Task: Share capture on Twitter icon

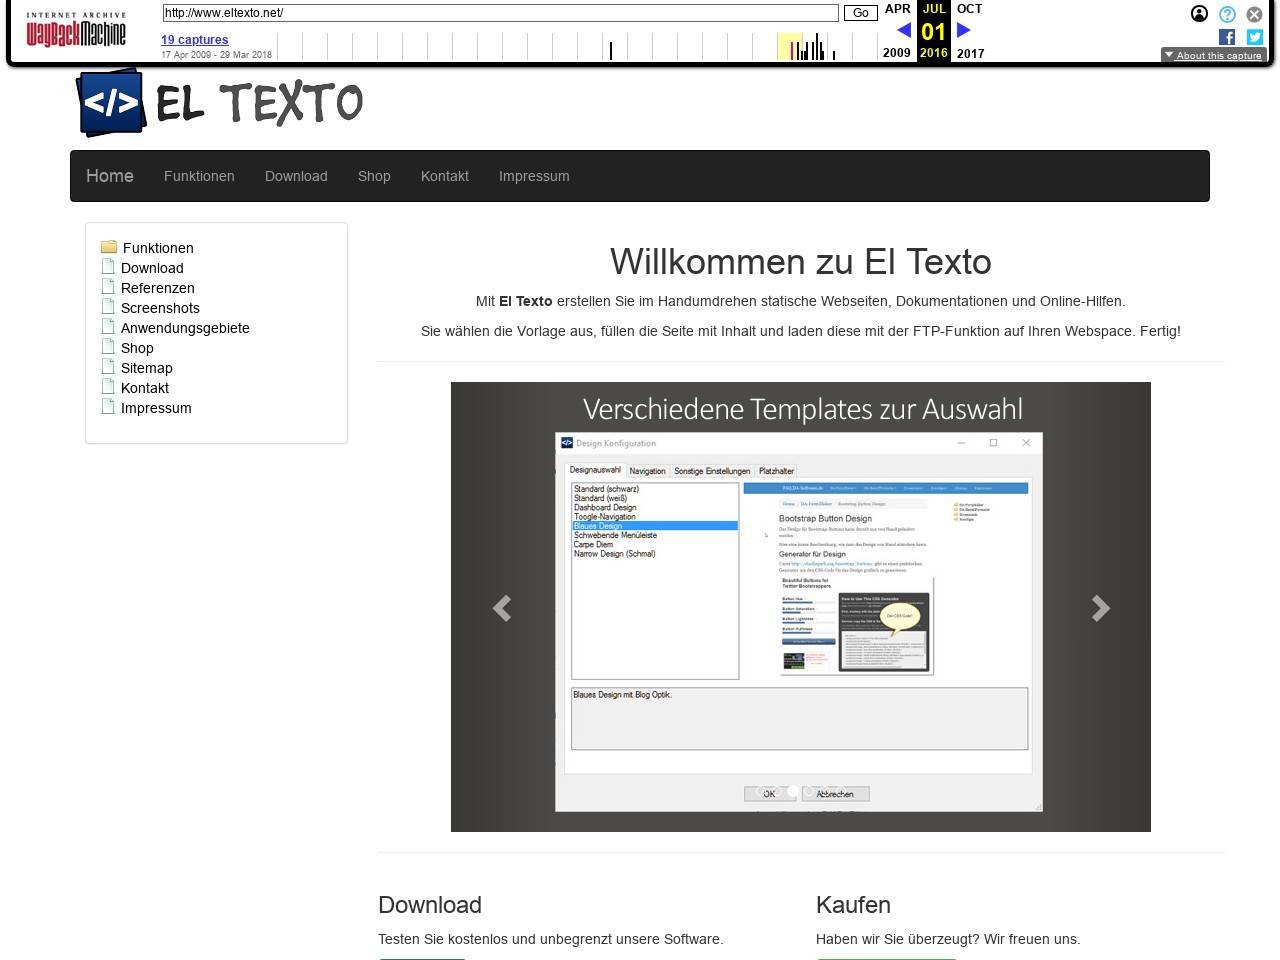Action: [x=1254, y=37]
